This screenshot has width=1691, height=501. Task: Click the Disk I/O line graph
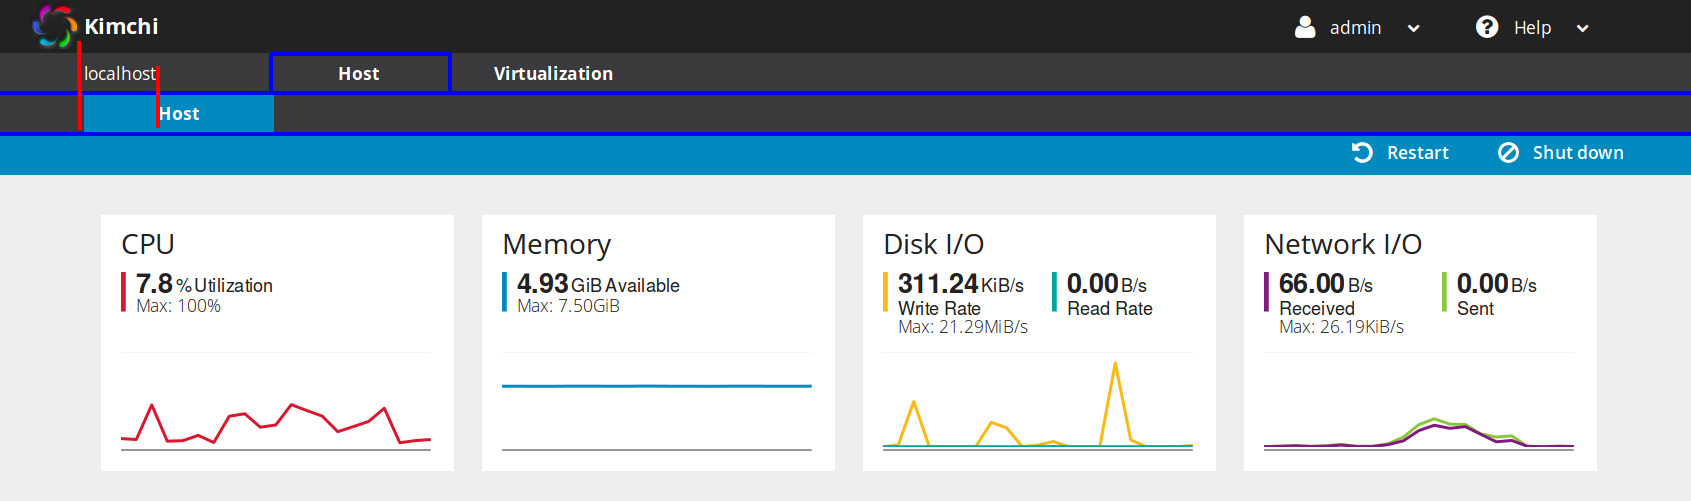click(x=1037, y=410)
